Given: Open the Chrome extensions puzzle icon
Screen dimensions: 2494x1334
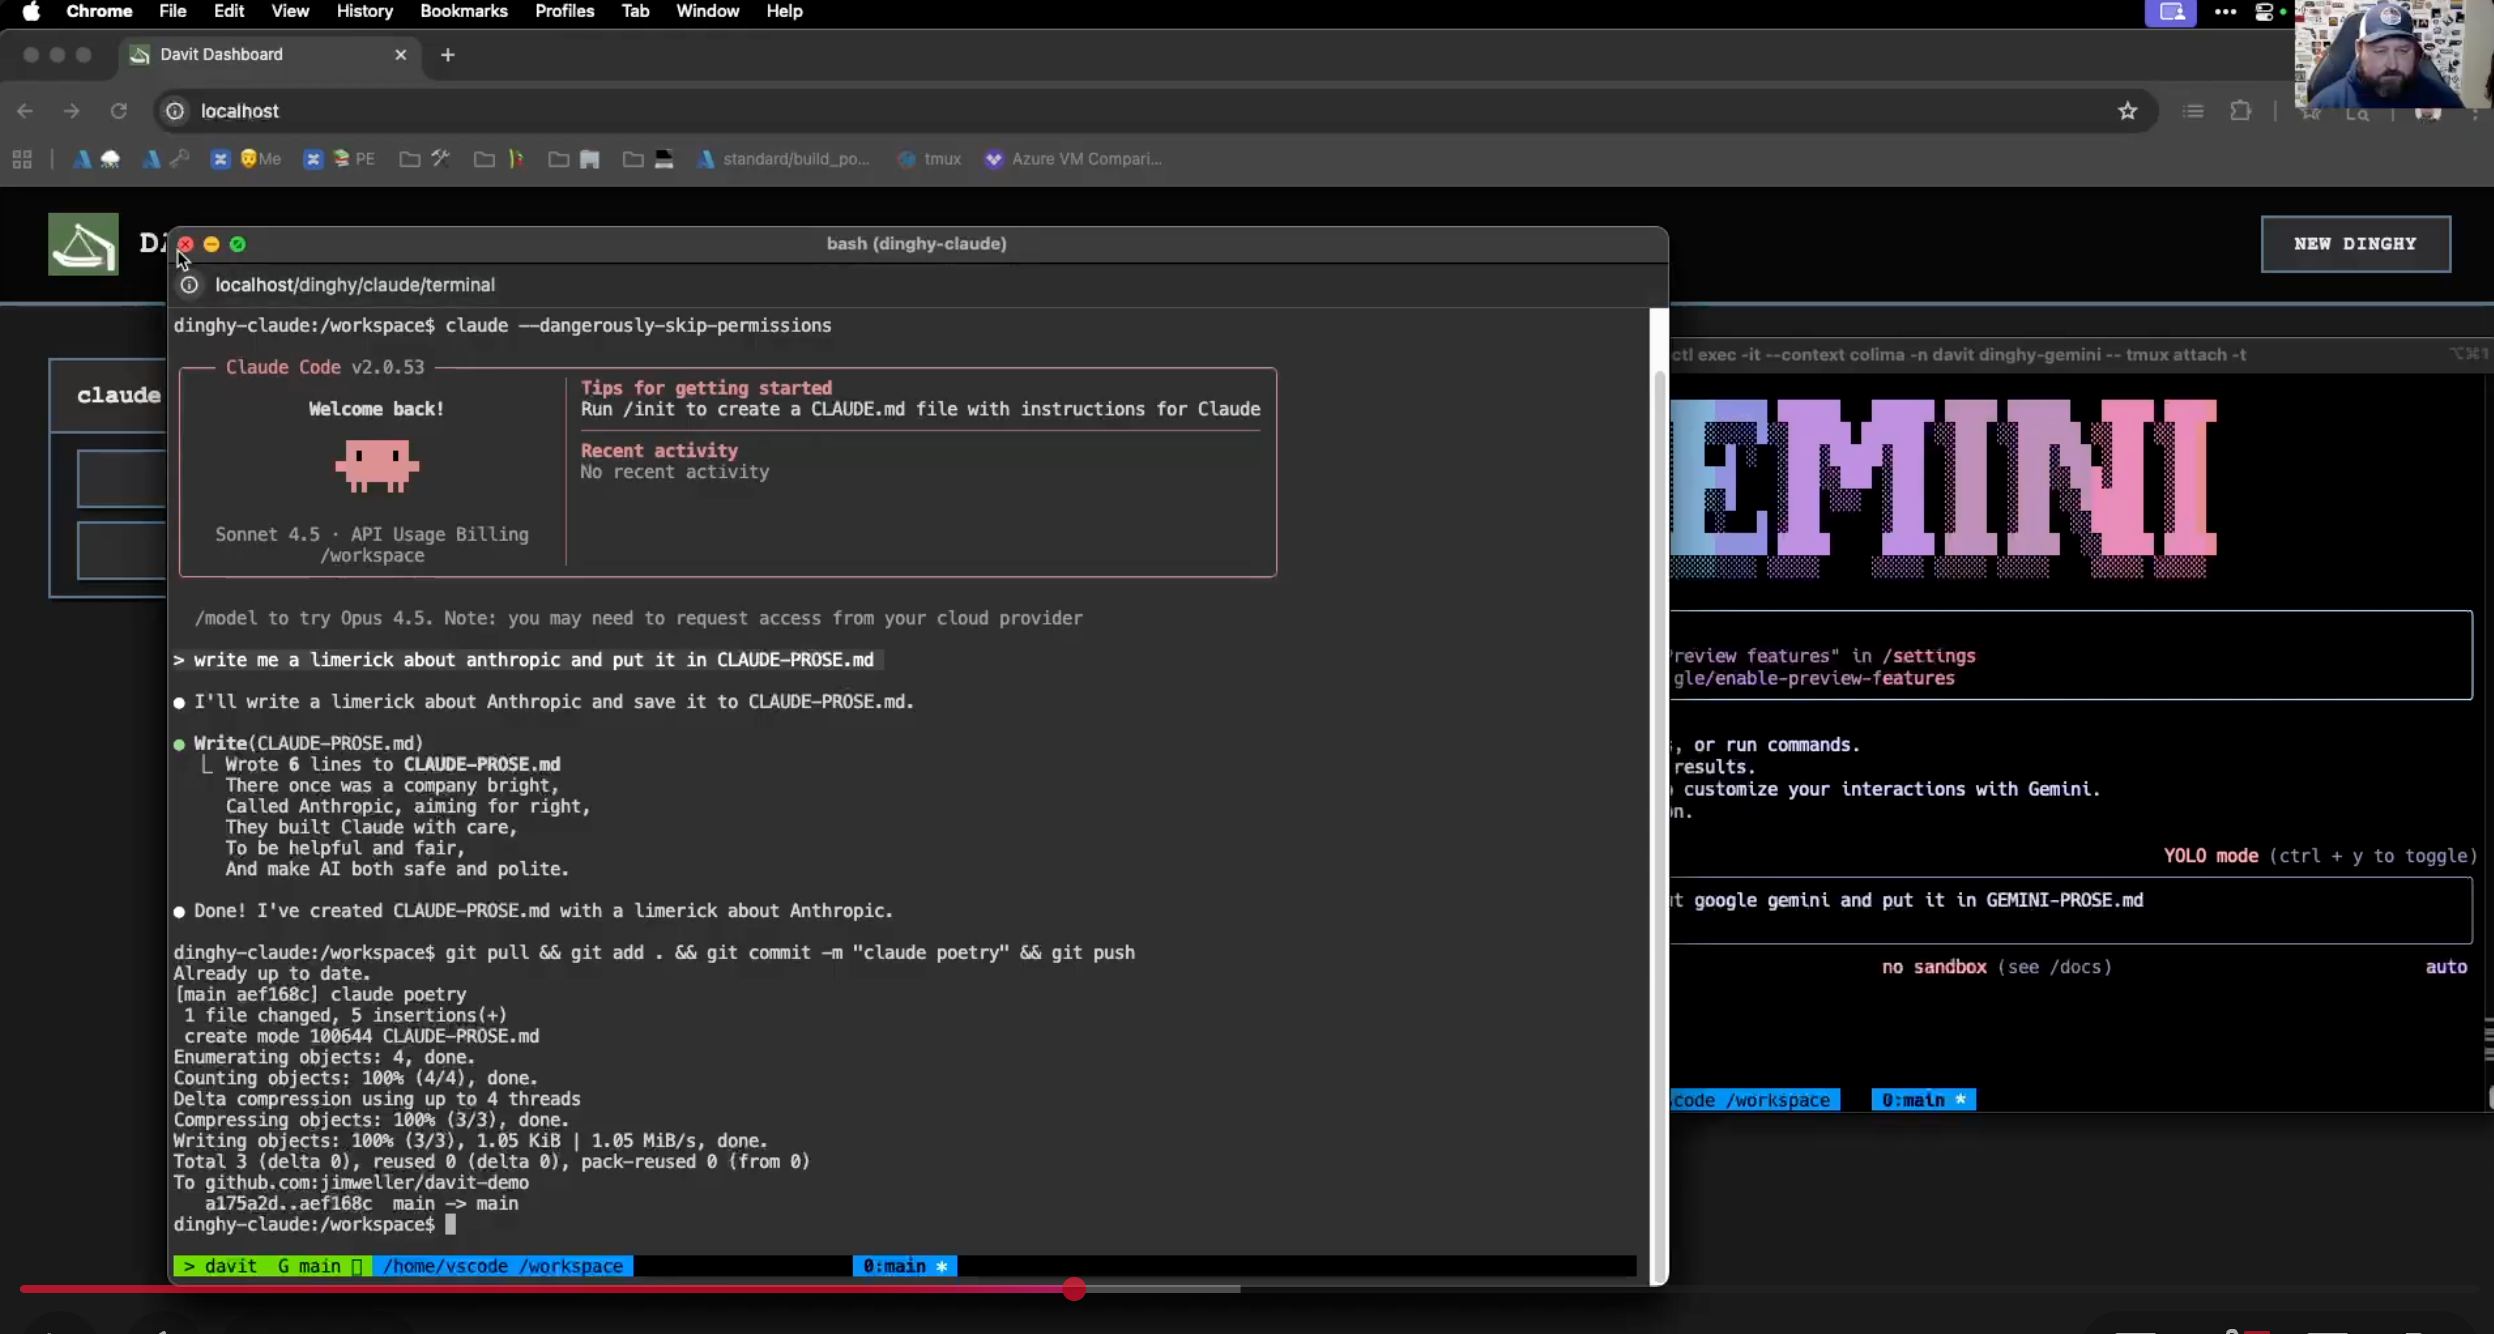Looking at the screenshot, I should coord(2240,111).
